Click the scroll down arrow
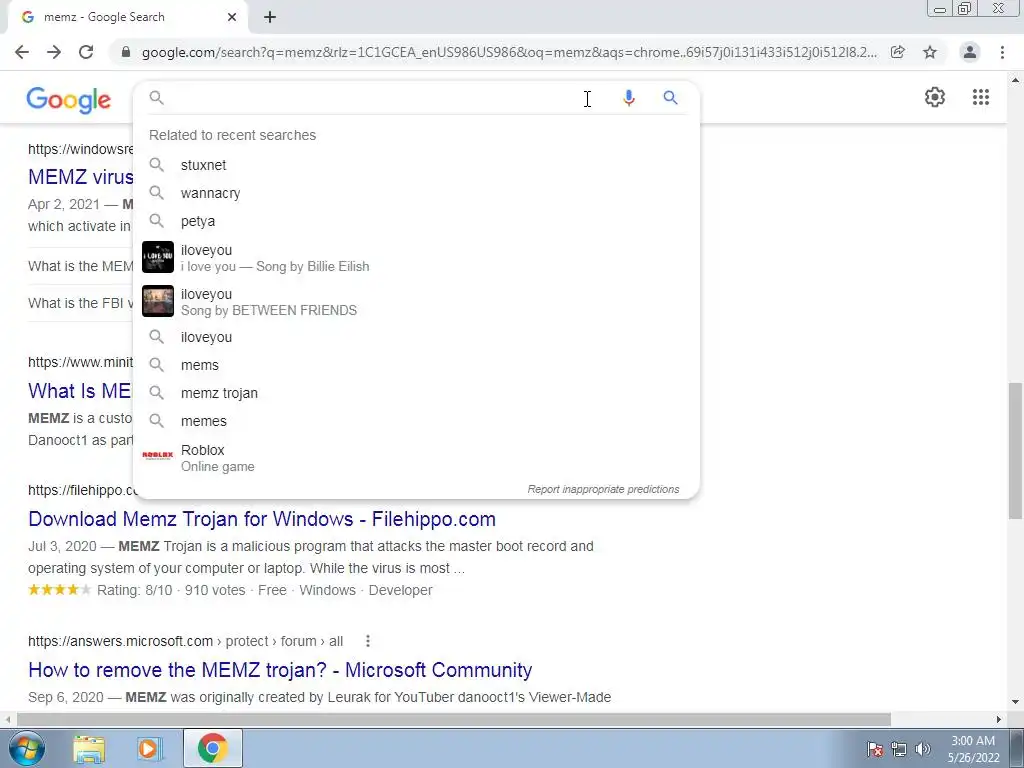This screenshot has height=768, width=1024. pyautogui.click(x=1015, y=703)
